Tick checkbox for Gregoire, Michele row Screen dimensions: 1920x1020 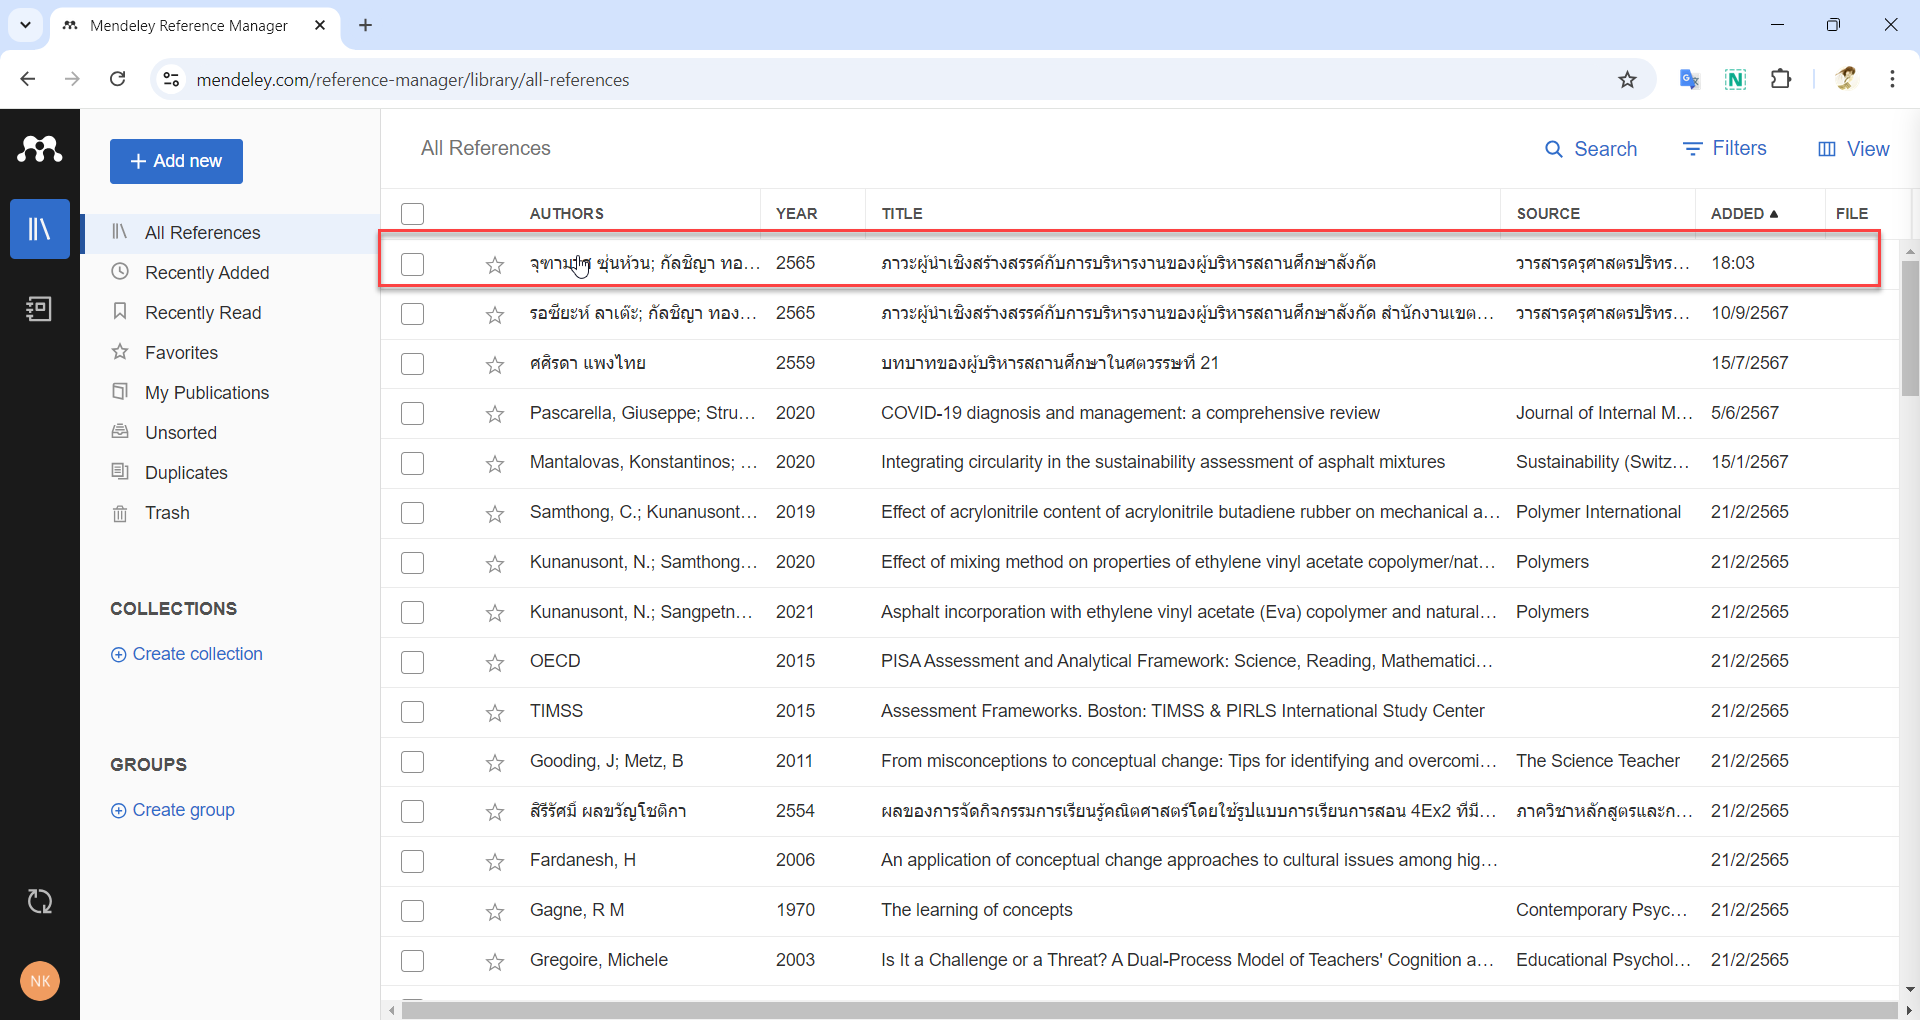412,961
